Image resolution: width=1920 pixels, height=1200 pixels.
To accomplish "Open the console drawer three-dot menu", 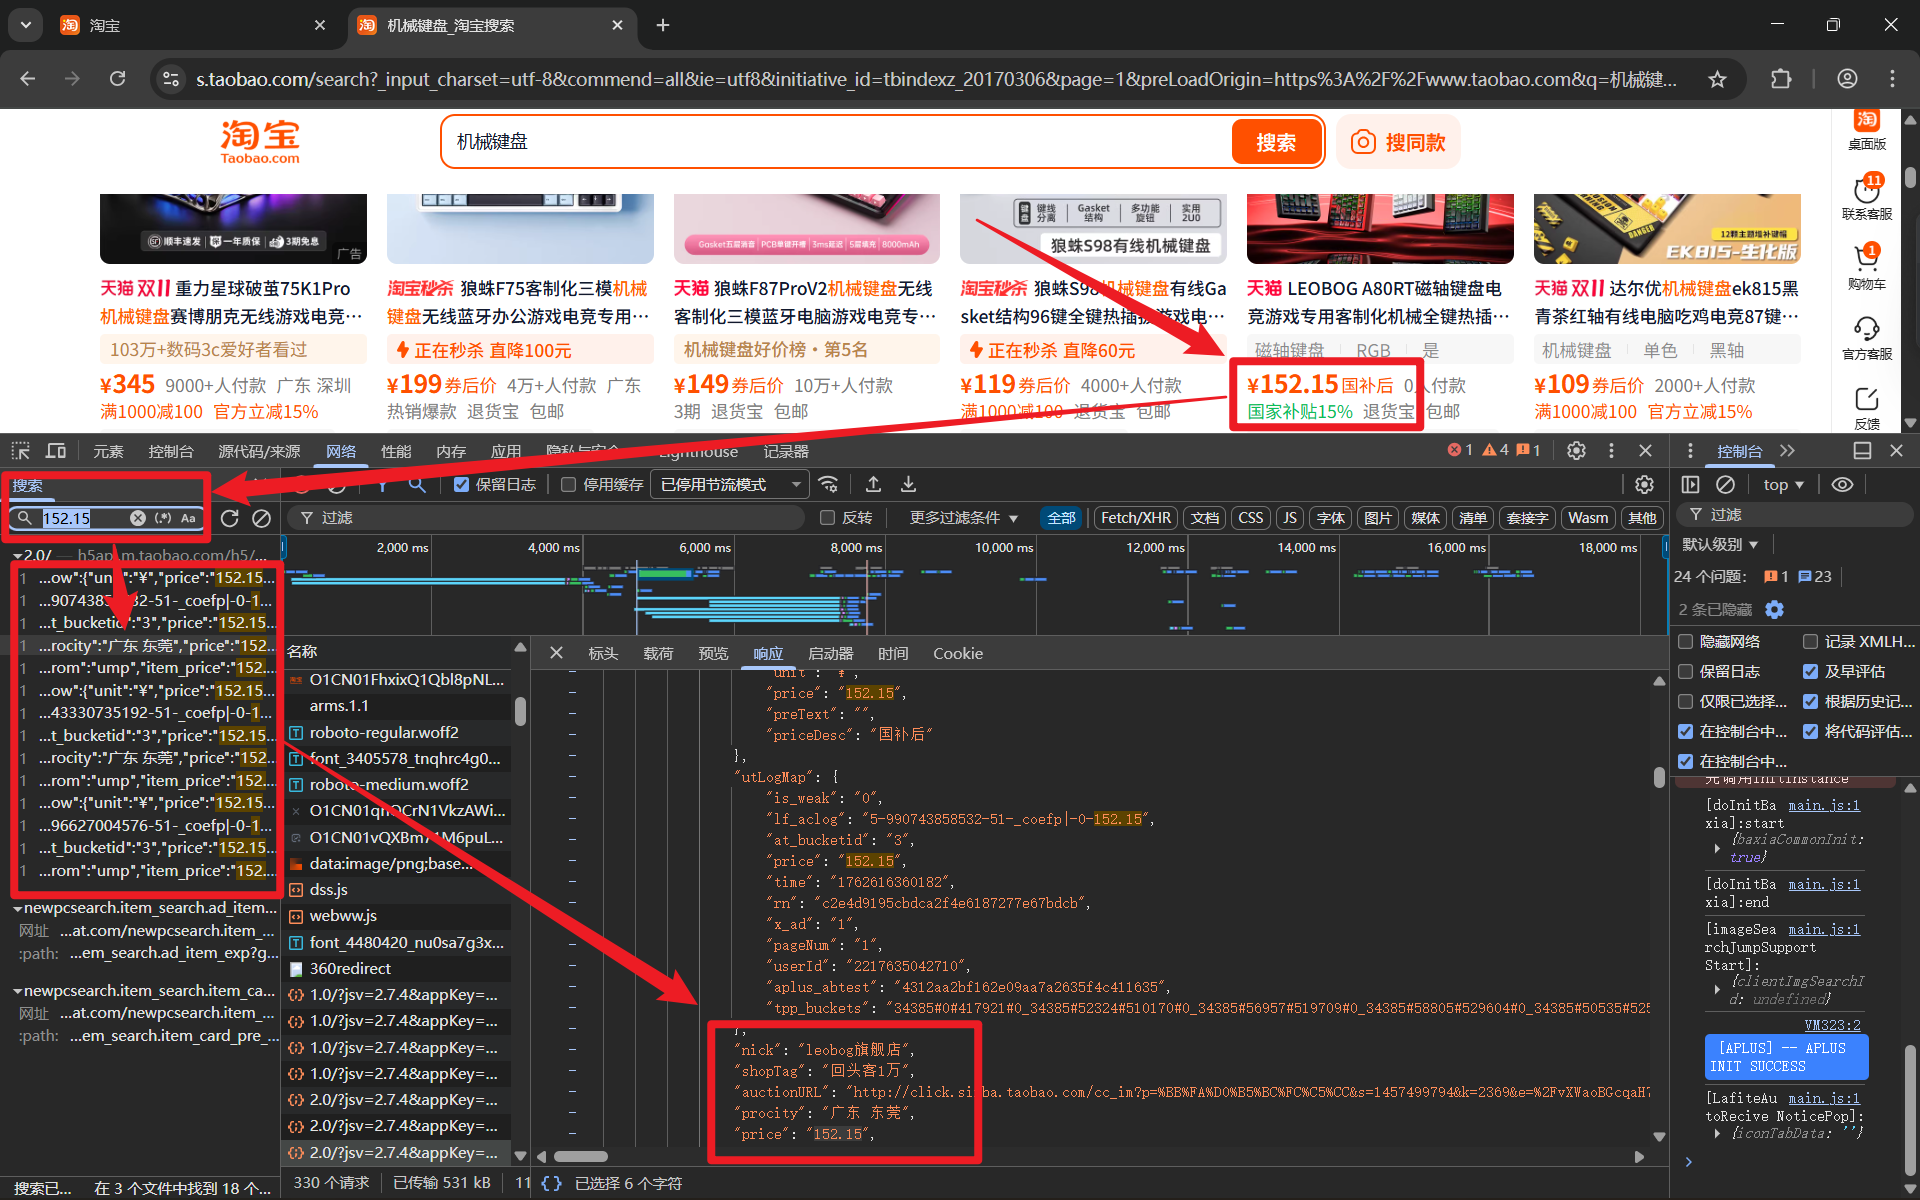I will pyautogui.click(x=1690, y=451).
